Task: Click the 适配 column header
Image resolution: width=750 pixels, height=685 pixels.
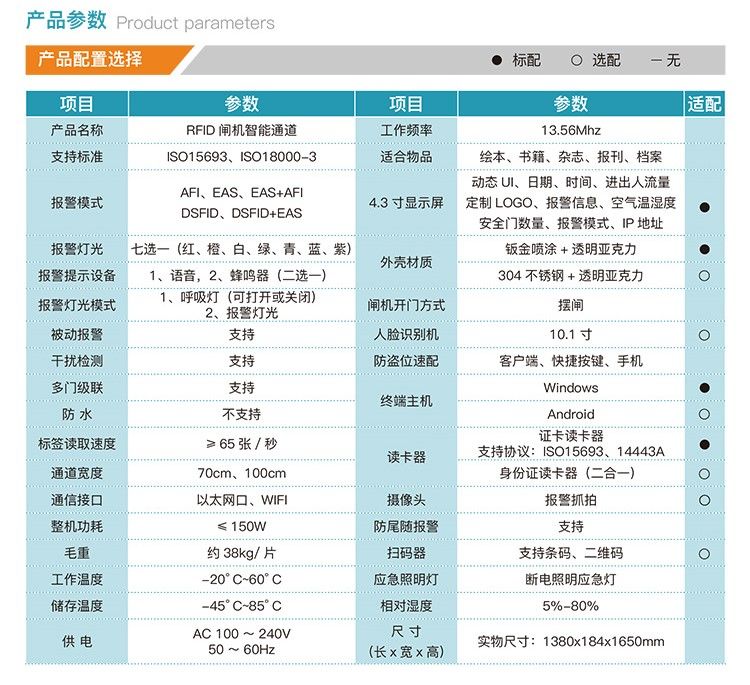Action: click(704, 104)
